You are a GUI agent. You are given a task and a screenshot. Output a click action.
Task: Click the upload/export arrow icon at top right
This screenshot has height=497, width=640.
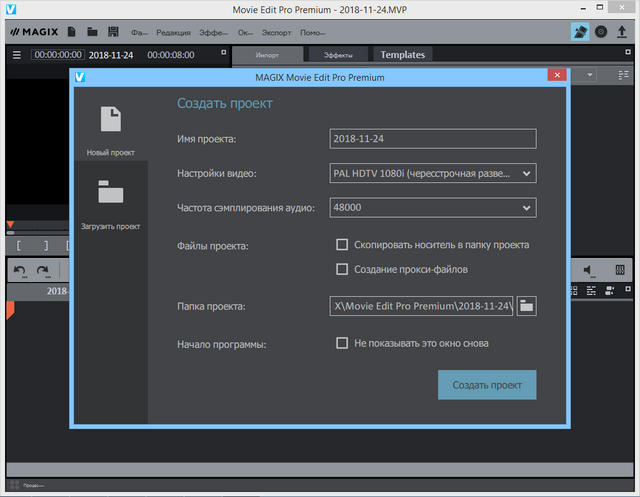pos(622,32)
